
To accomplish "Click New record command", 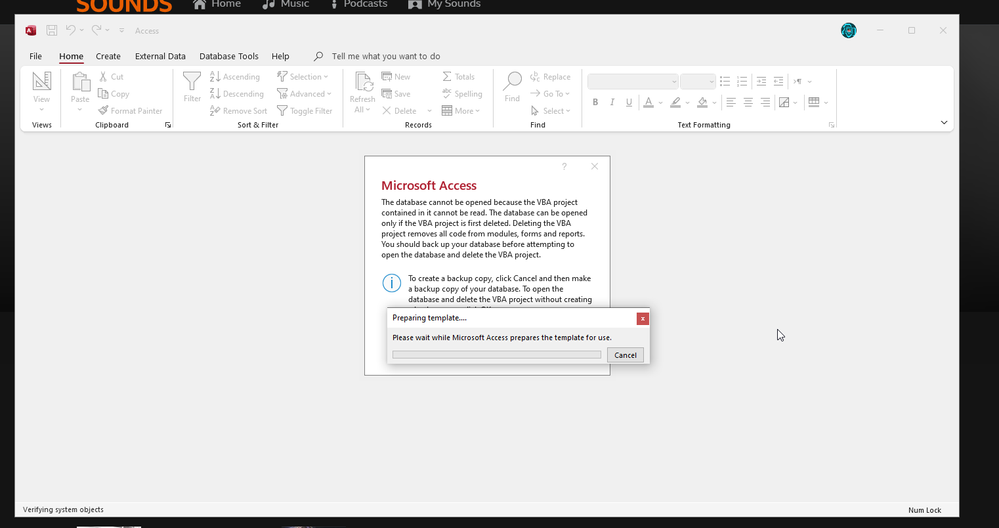I will [396, 76].
